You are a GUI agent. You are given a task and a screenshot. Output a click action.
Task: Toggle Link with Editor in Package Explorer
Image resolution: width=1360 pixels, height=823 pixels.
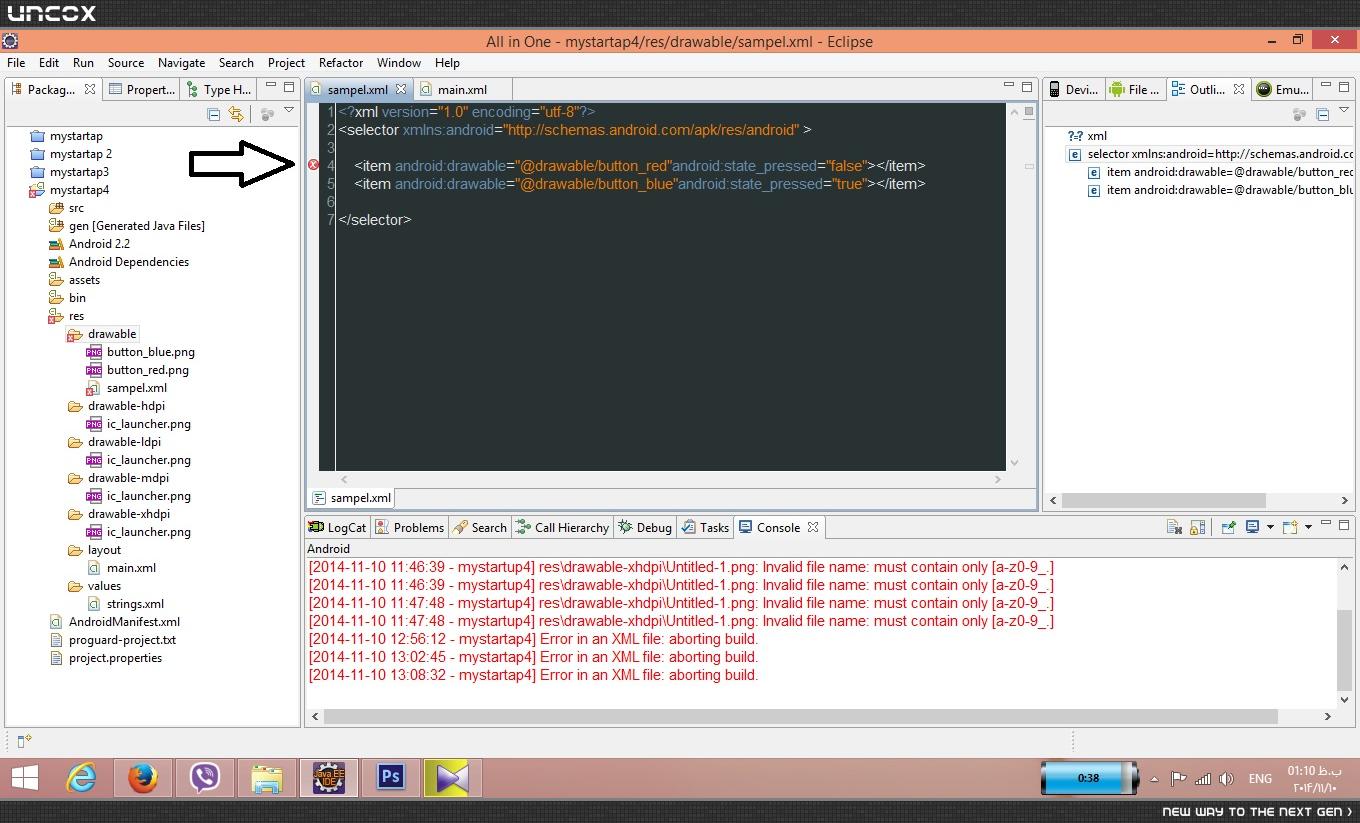coord(236,114)
